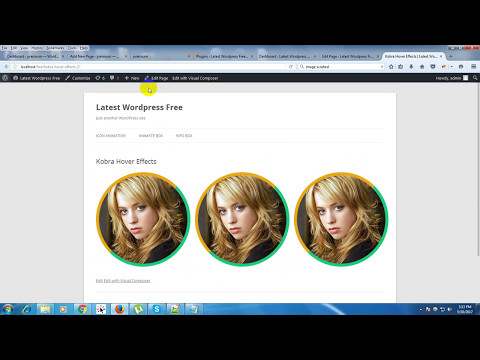
Task: Click Edit with Visual Composer in admin bar
Action: pos(195,78)
